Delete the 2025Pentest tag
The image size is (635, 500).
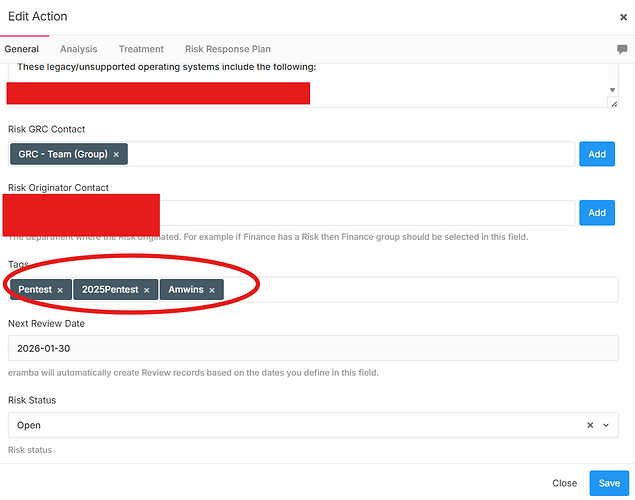coord(146,290)
